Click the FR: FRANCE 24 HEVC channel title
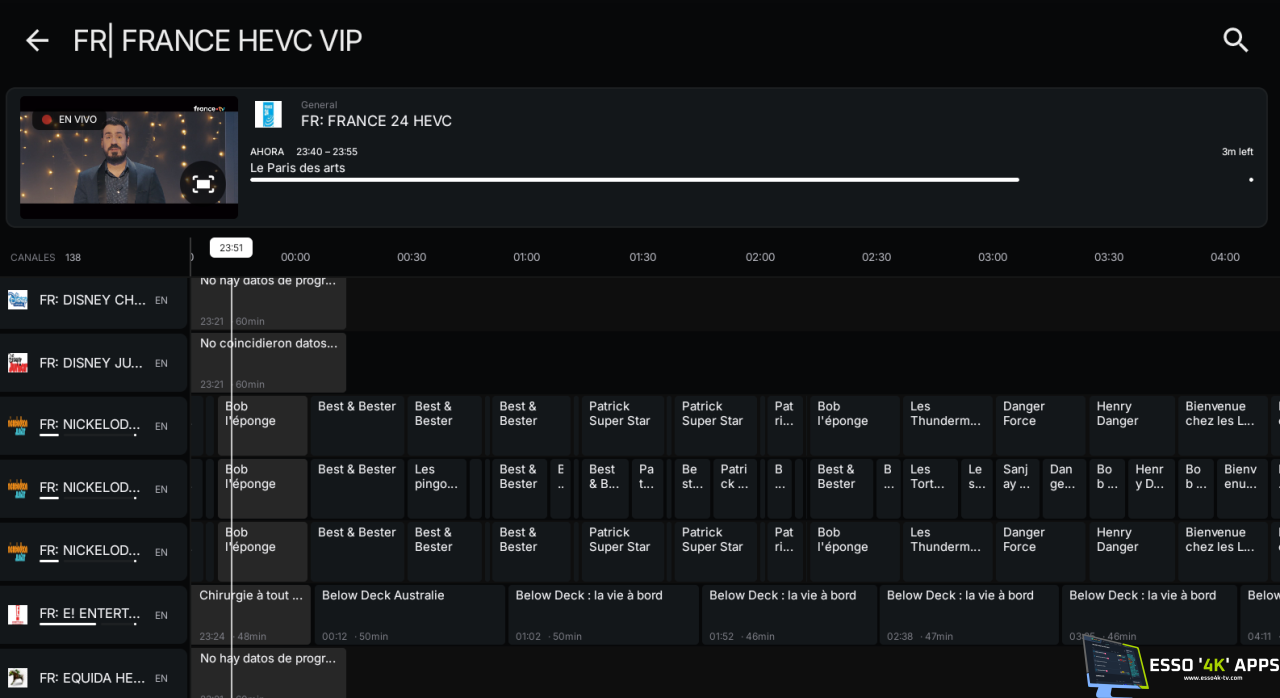 click(x=376, y=121)
